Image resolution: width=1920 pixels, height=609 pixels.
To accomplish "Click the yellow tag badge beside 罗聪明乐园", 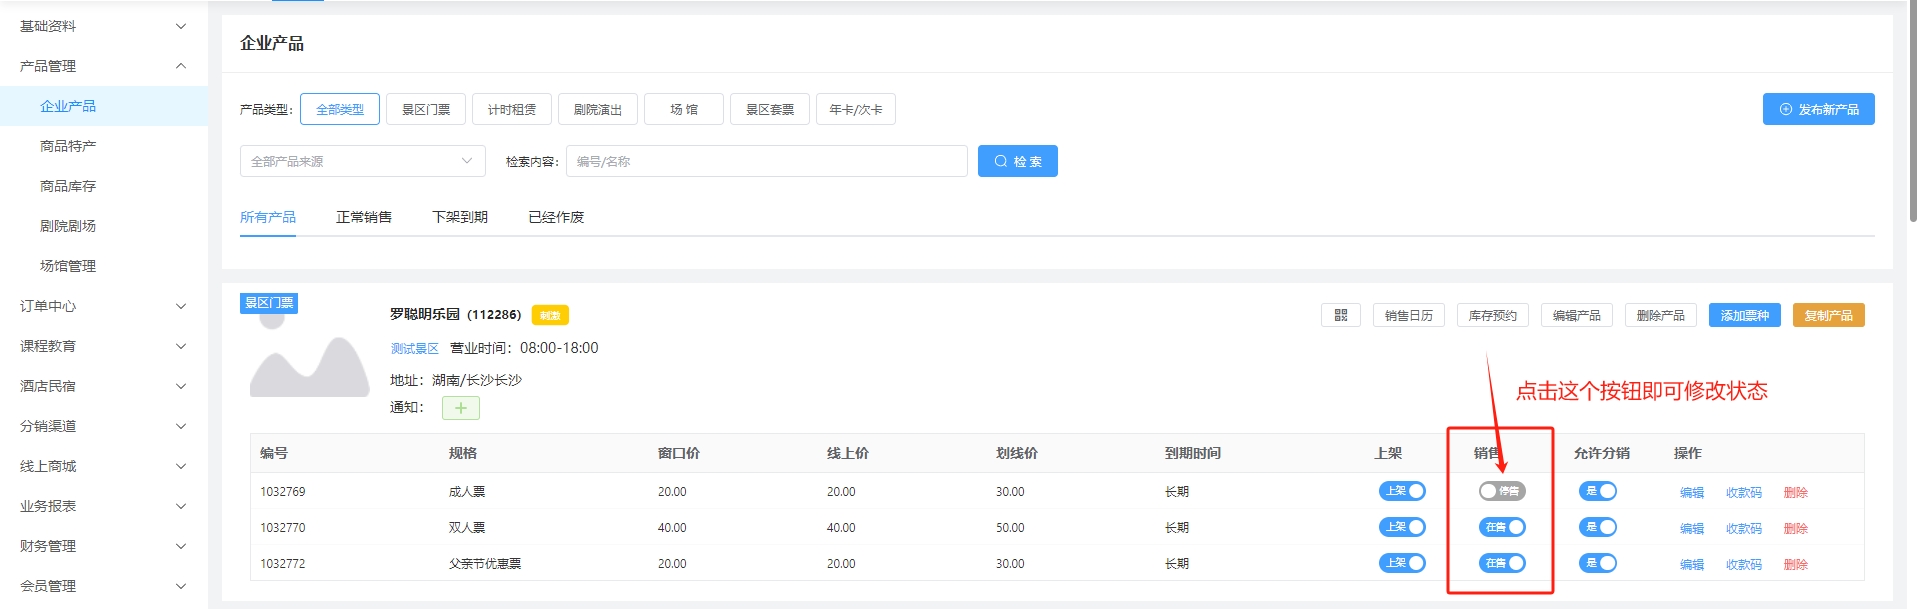I will coord(550,315).
